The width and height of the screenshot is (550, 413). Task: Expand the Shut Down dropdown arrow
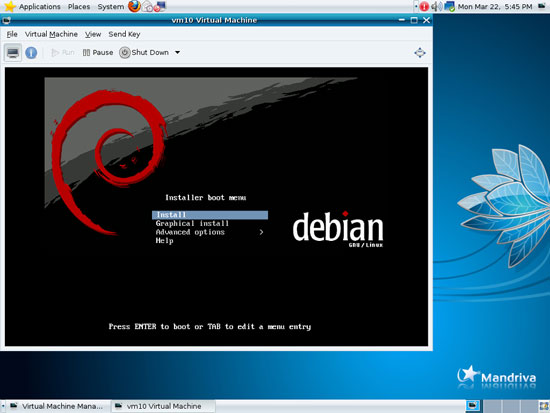pos(177,53)
